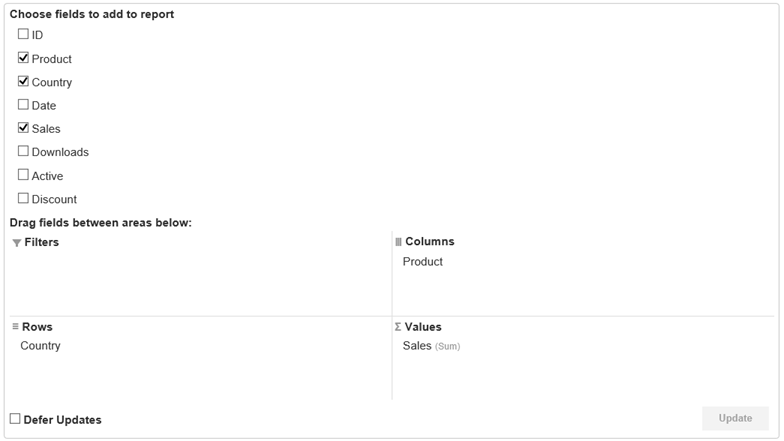
Task: Check the Date field checkbox
Action: point(23,104)
